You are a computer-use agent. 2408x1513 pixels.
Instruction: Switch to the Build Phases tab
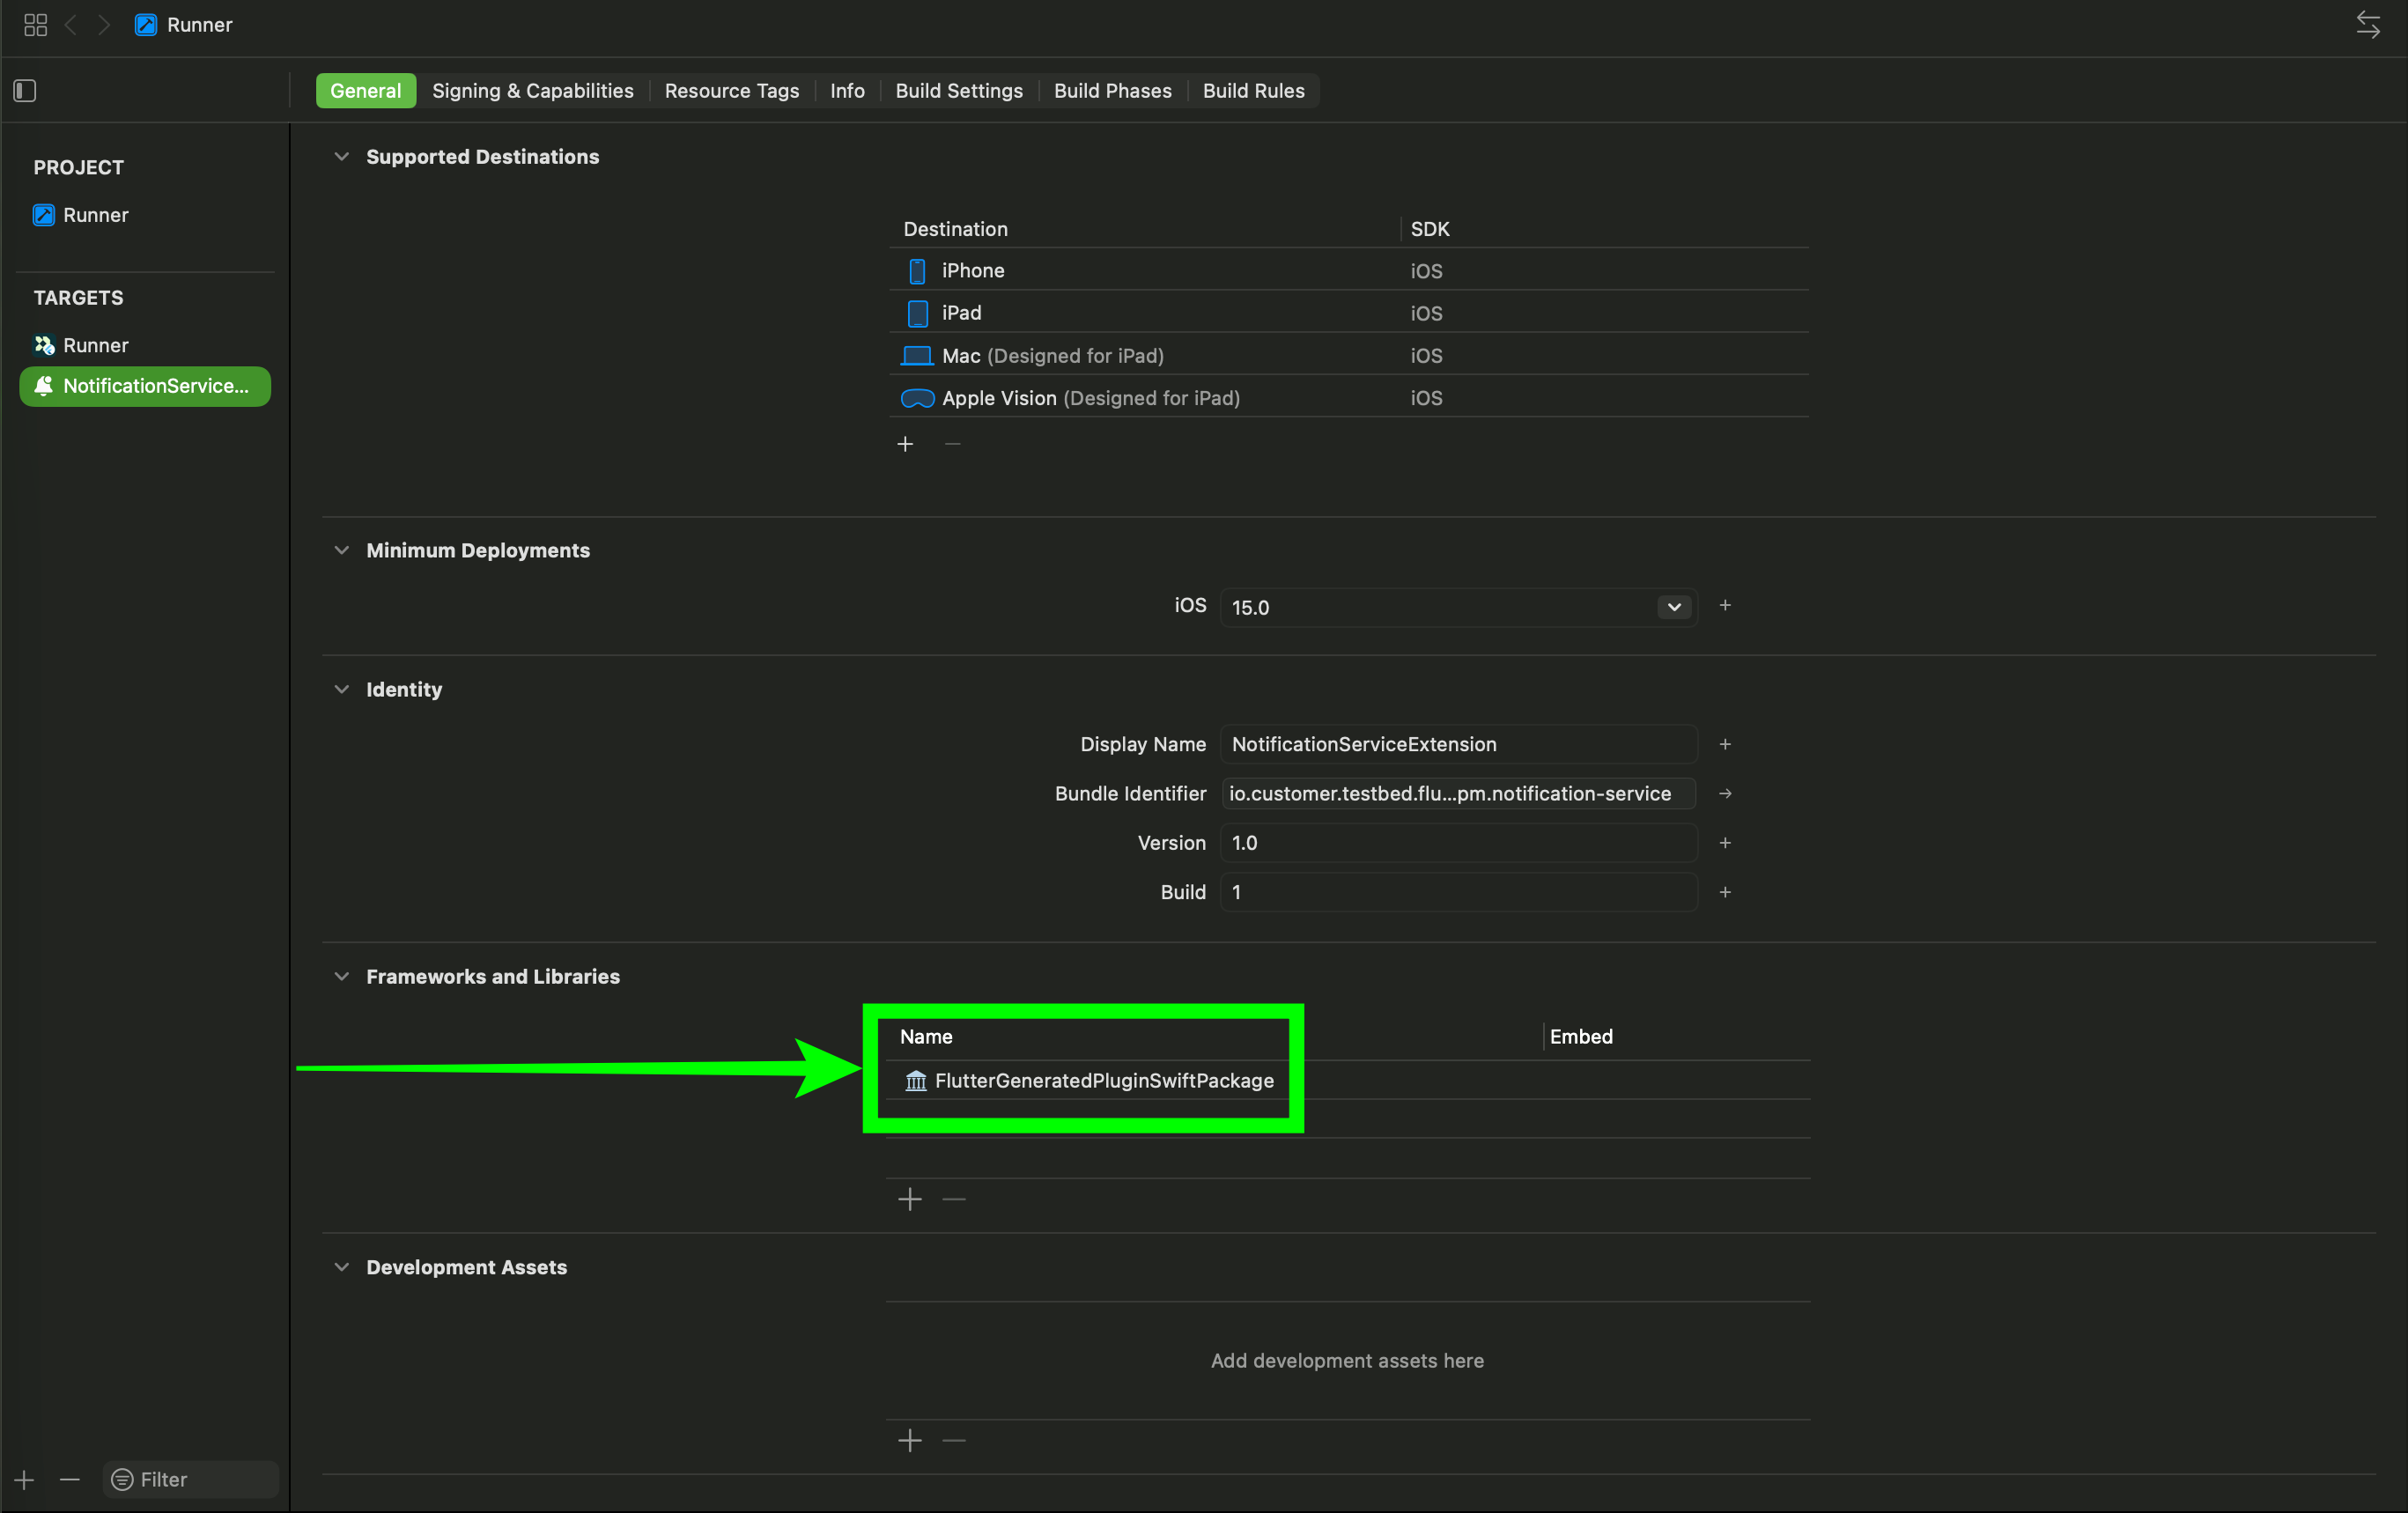click(1112, 90)
